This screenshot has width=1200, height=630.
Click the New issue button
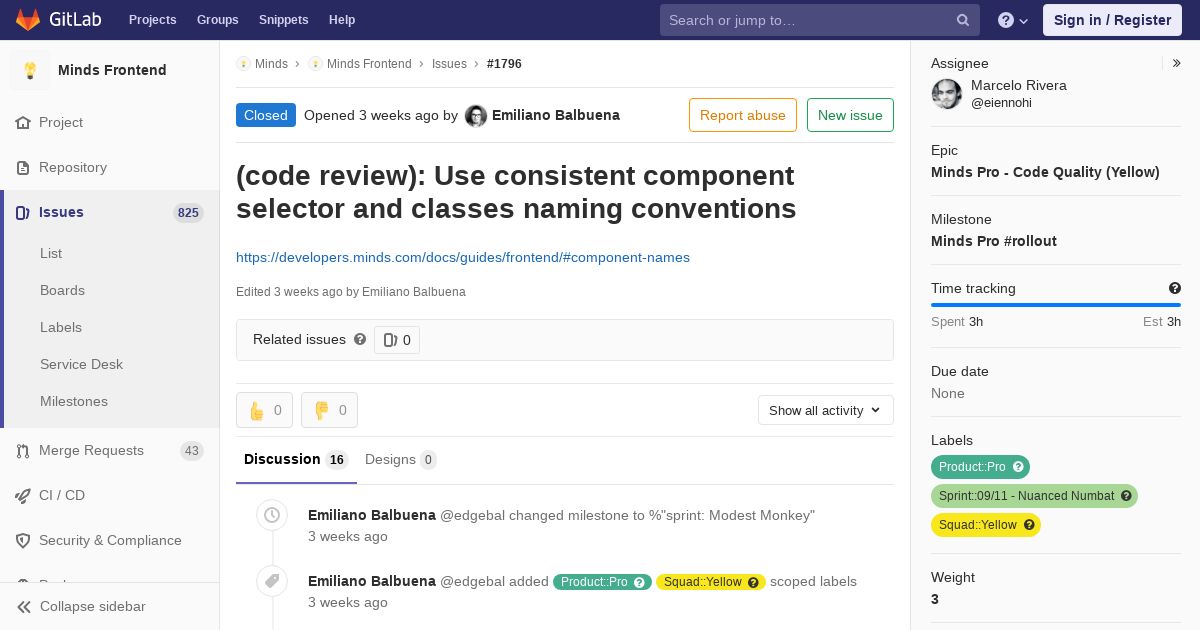pos(850,115)
